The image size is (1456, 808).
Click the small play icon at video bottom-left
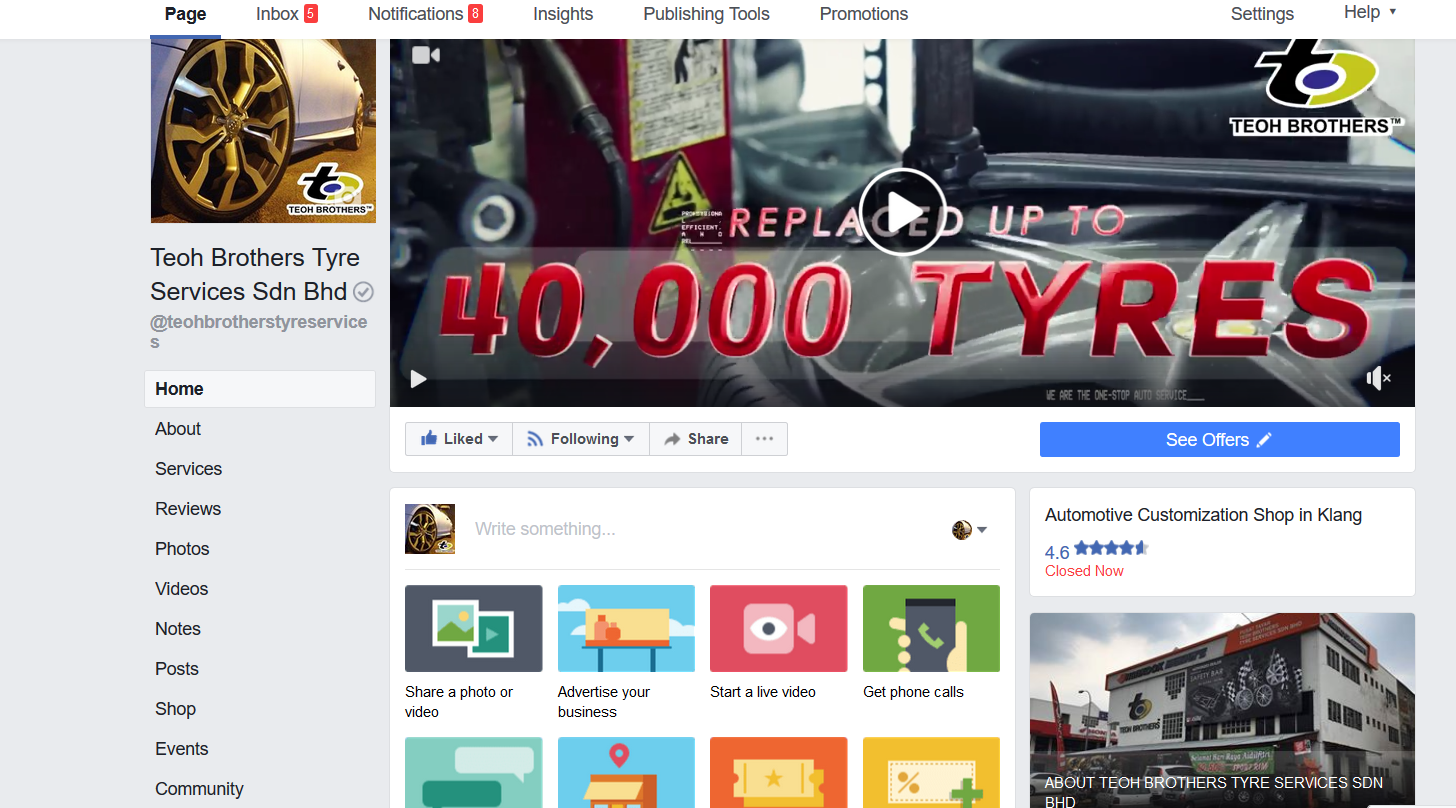[419, 379]
